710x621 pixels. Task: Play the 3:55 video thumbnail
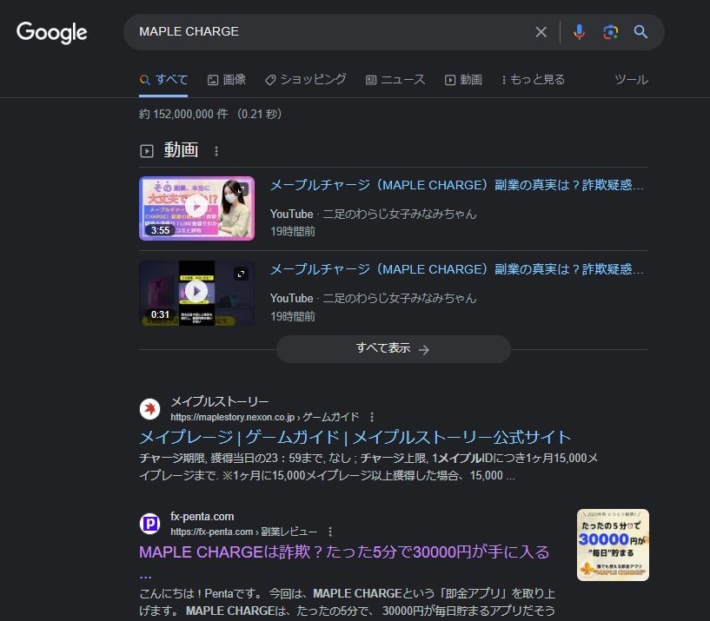[x=197, y=208]
